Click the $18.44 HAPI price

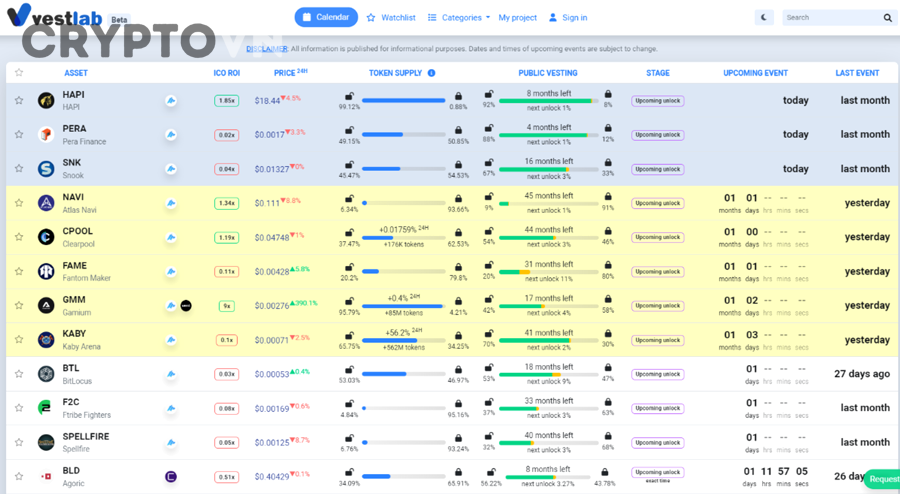pos(267,100)
